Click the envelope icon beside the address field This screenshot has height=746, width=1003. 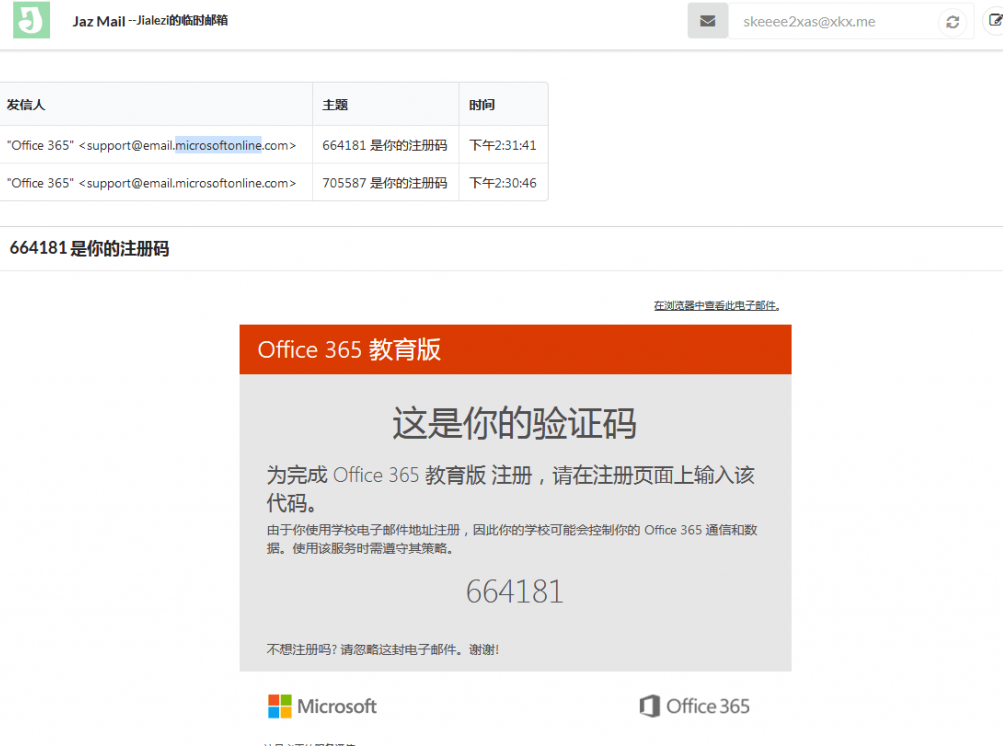click(x=707, y=21)
